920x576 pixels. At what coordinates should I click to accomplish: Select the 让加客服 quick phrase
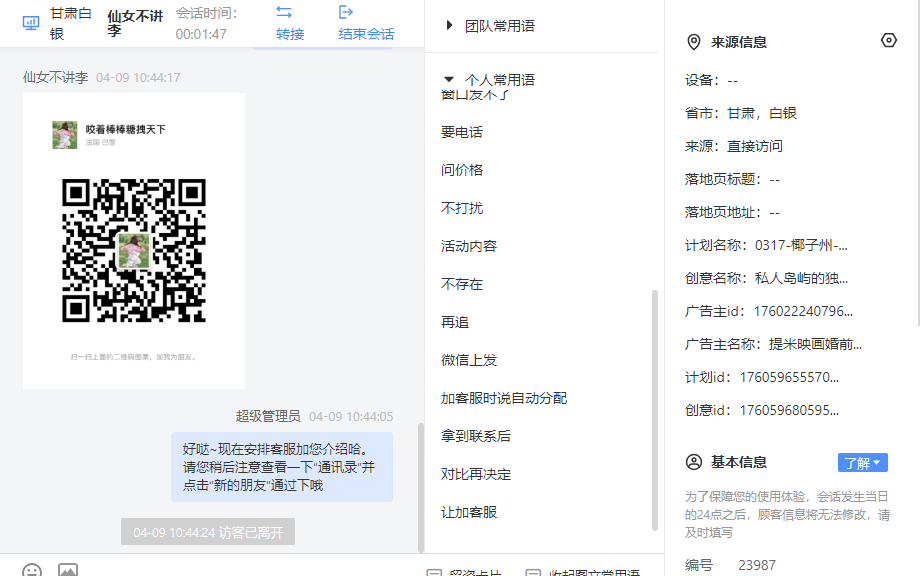click(469, 513)
